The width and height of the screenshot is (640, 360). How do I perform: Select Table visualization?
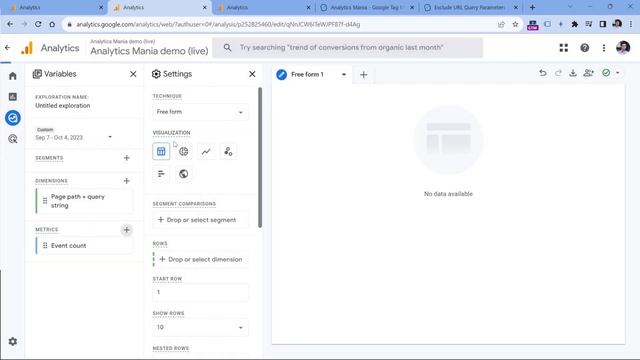point(161,151)
